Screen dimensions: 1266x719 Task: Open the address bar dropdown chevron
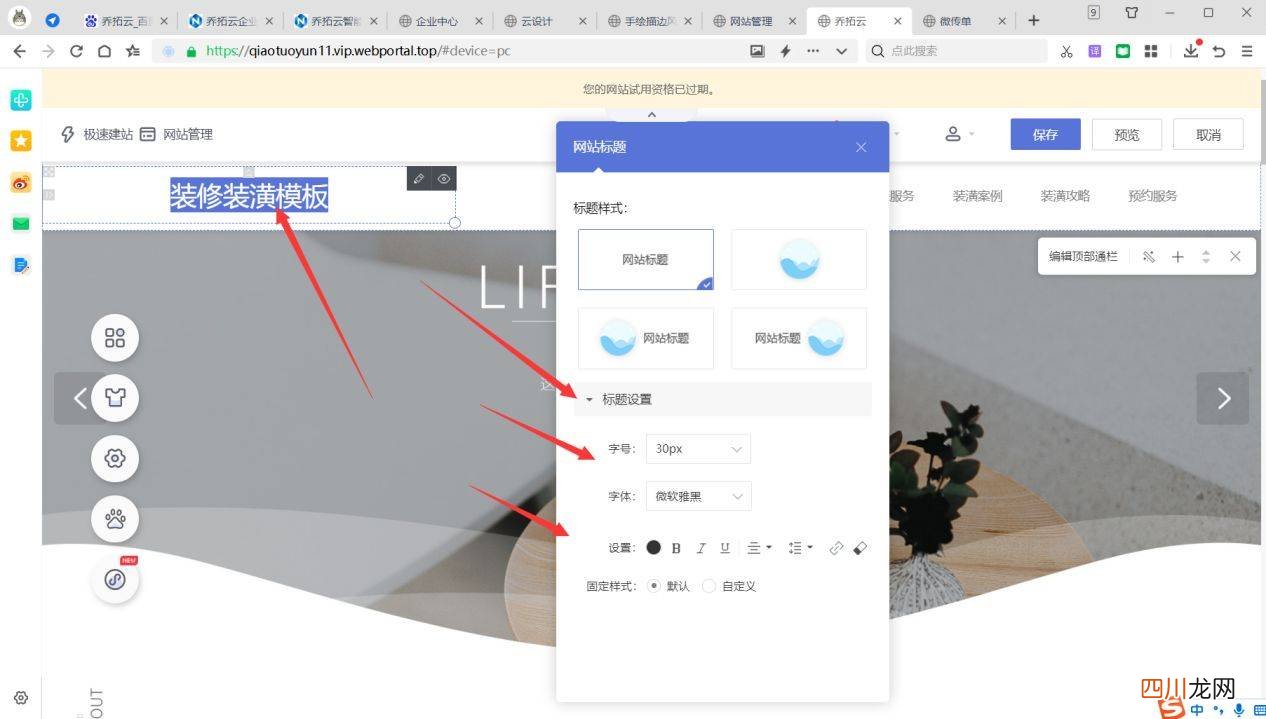coord(841,51)
